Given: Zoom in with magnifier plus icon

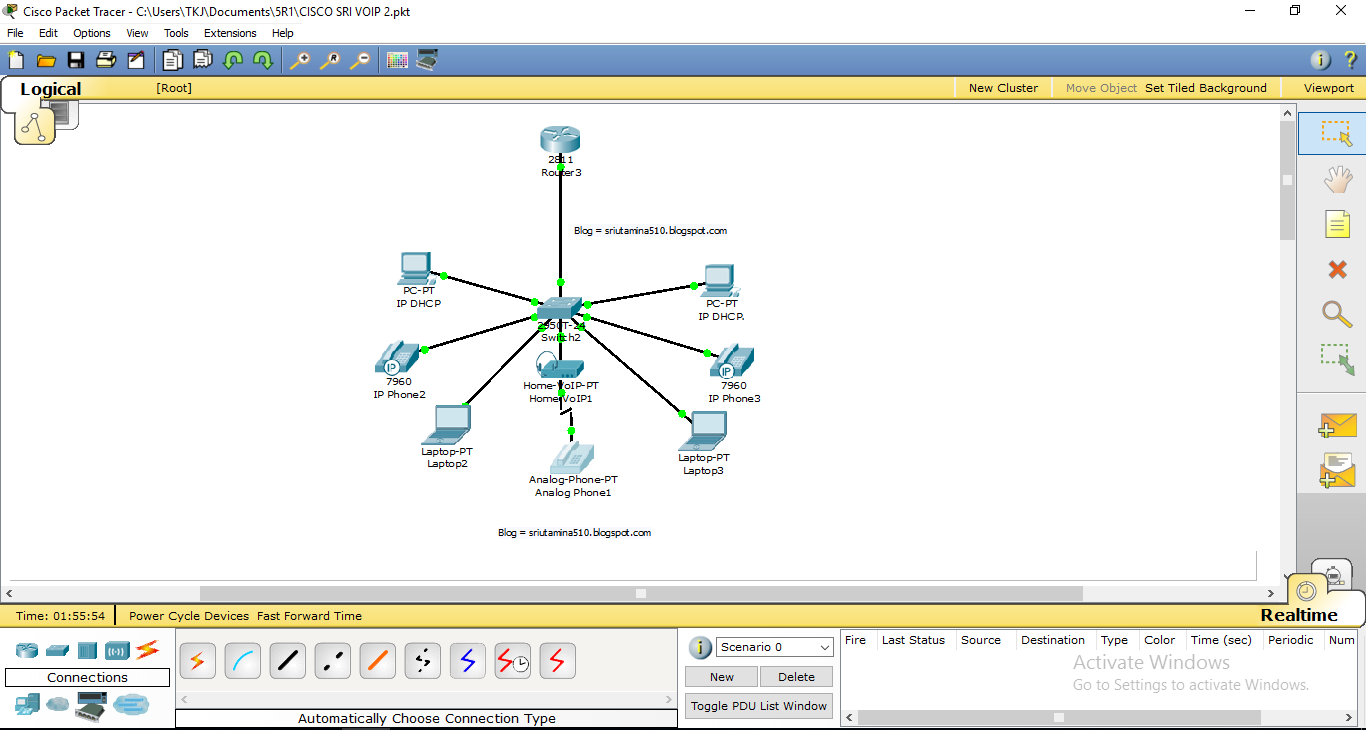Looking at the screenshot, I should point(300,60).
